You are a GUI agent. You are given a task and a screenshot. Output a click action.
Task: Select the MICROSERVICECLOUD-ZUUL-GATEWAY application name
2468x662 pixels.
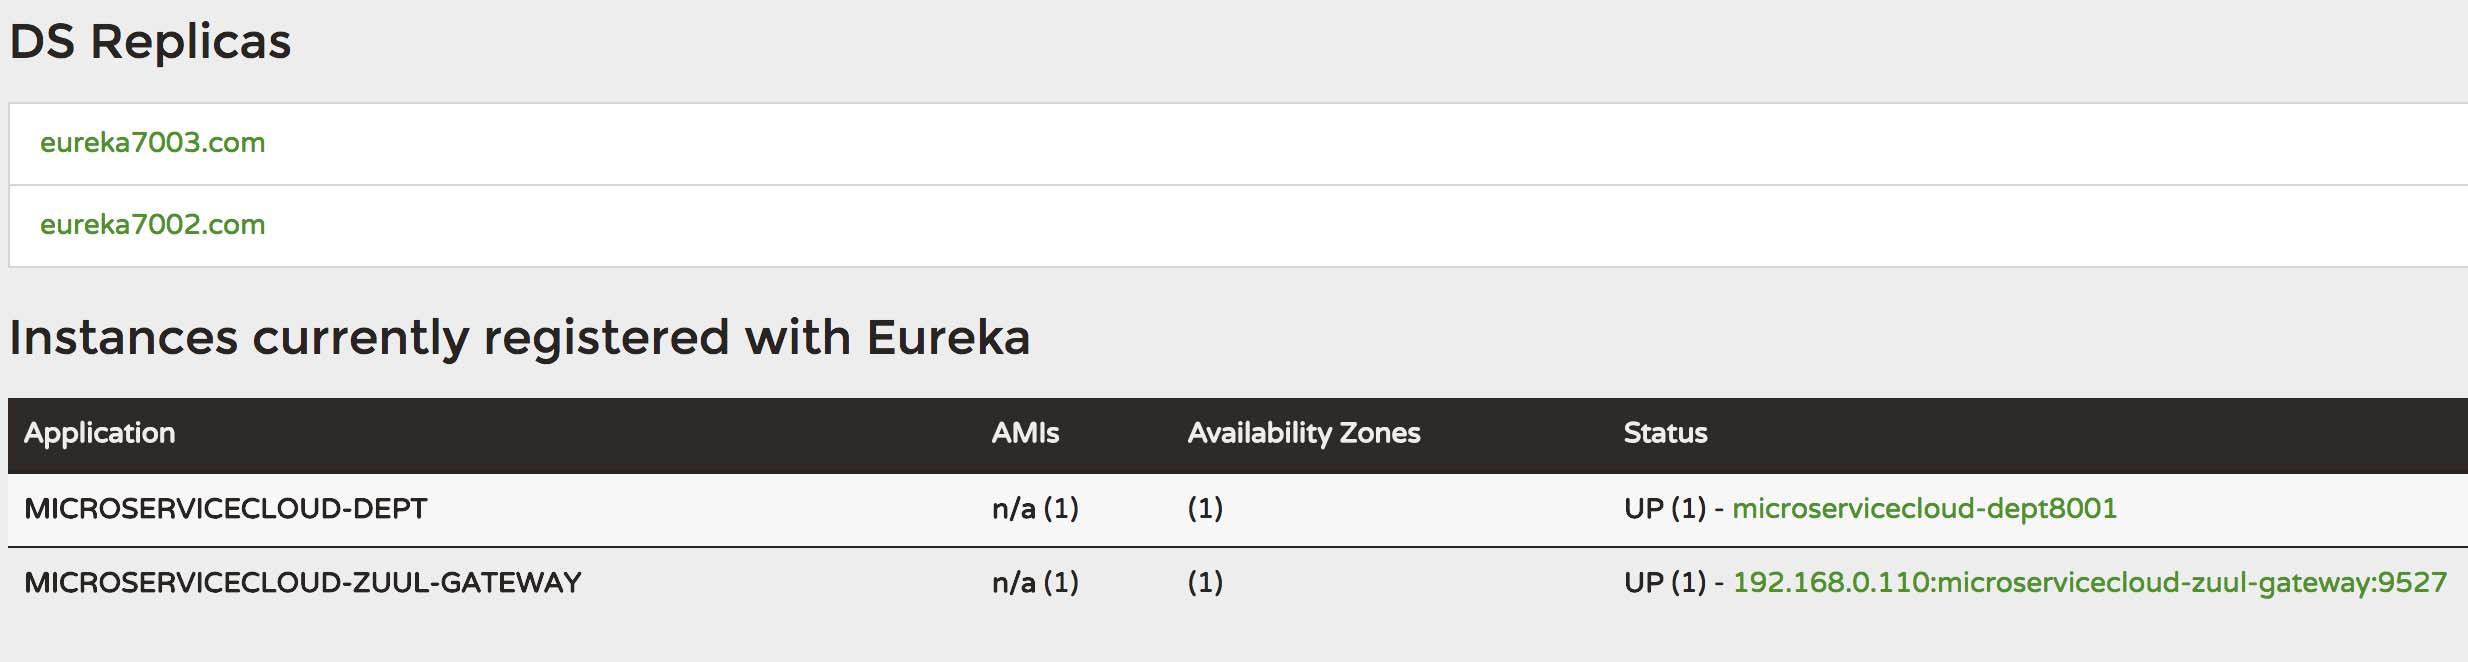pyautogui.click(x=302, y=583)
